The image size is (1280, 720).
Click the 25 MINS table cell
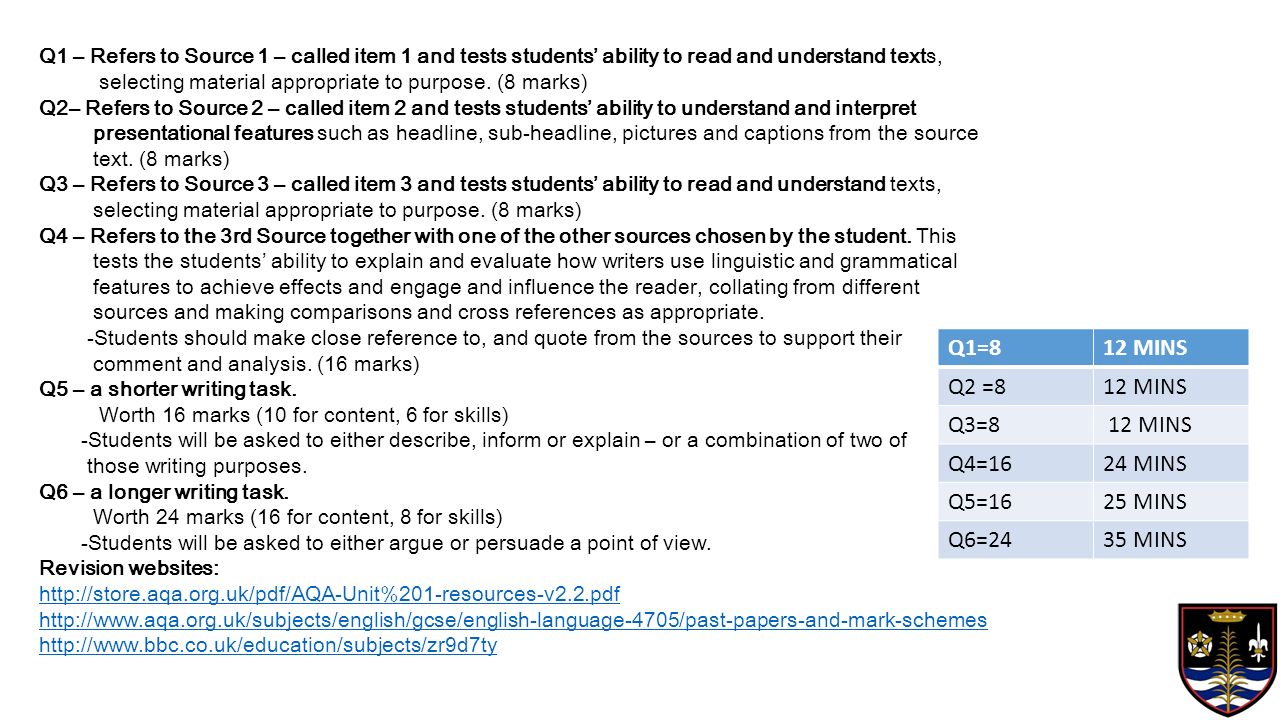(1171, 501)
